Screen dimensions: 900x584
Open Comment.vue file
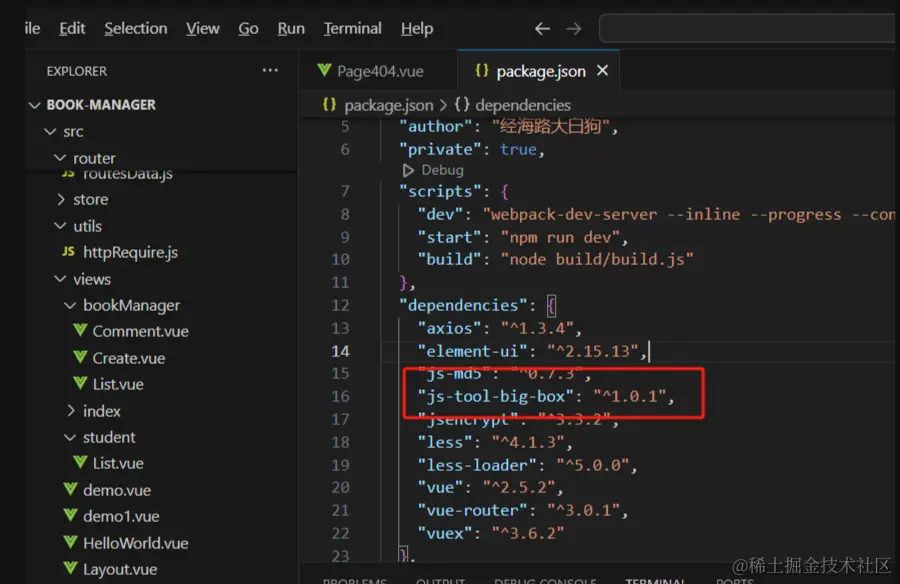tap(141, 331)
